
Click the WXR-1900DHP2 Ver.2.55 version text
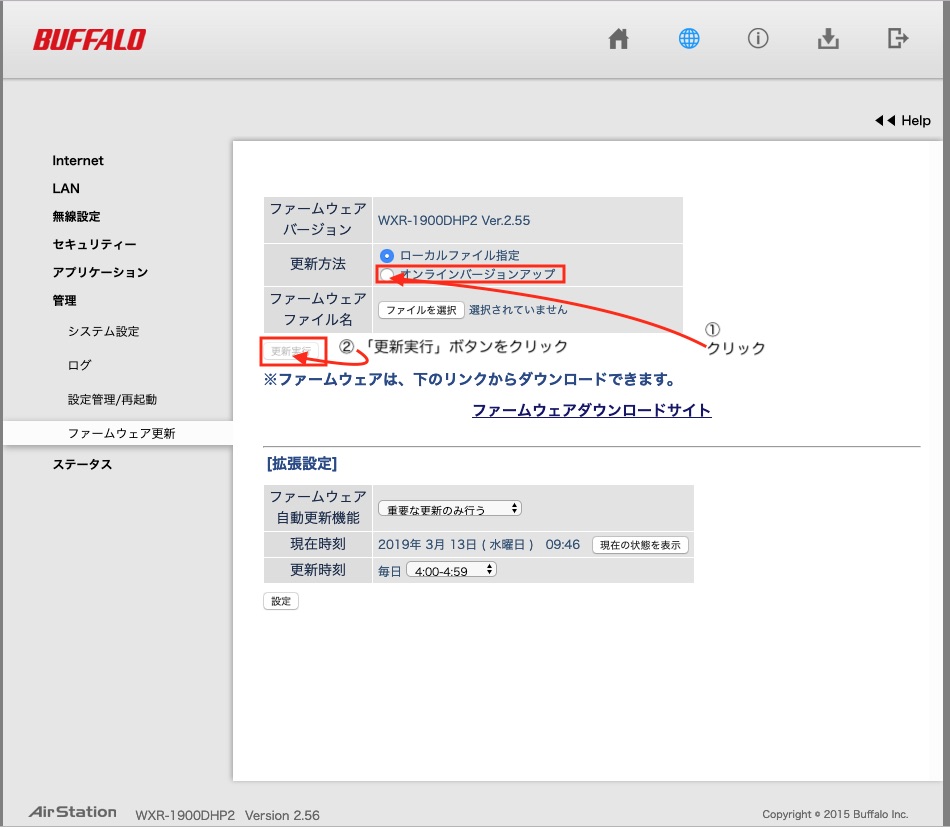(454, 221)
